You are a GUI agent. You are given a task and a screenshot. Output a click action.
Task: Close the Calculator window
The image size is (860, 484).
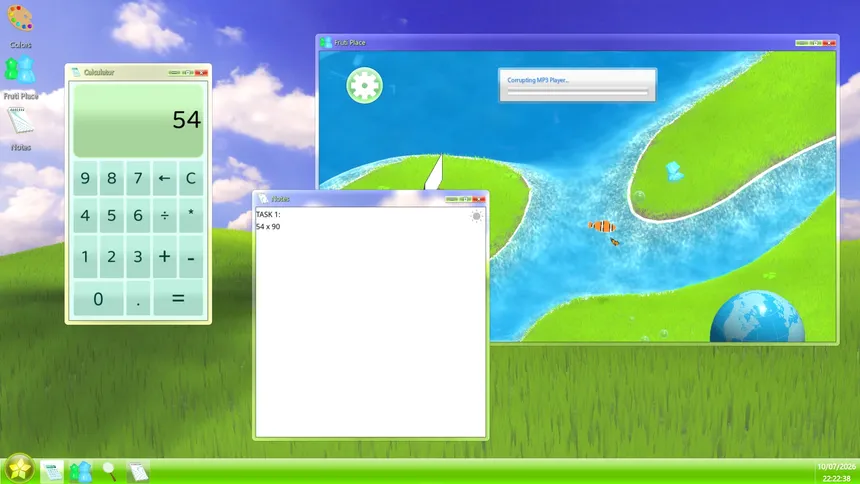(x=201, y=72)
